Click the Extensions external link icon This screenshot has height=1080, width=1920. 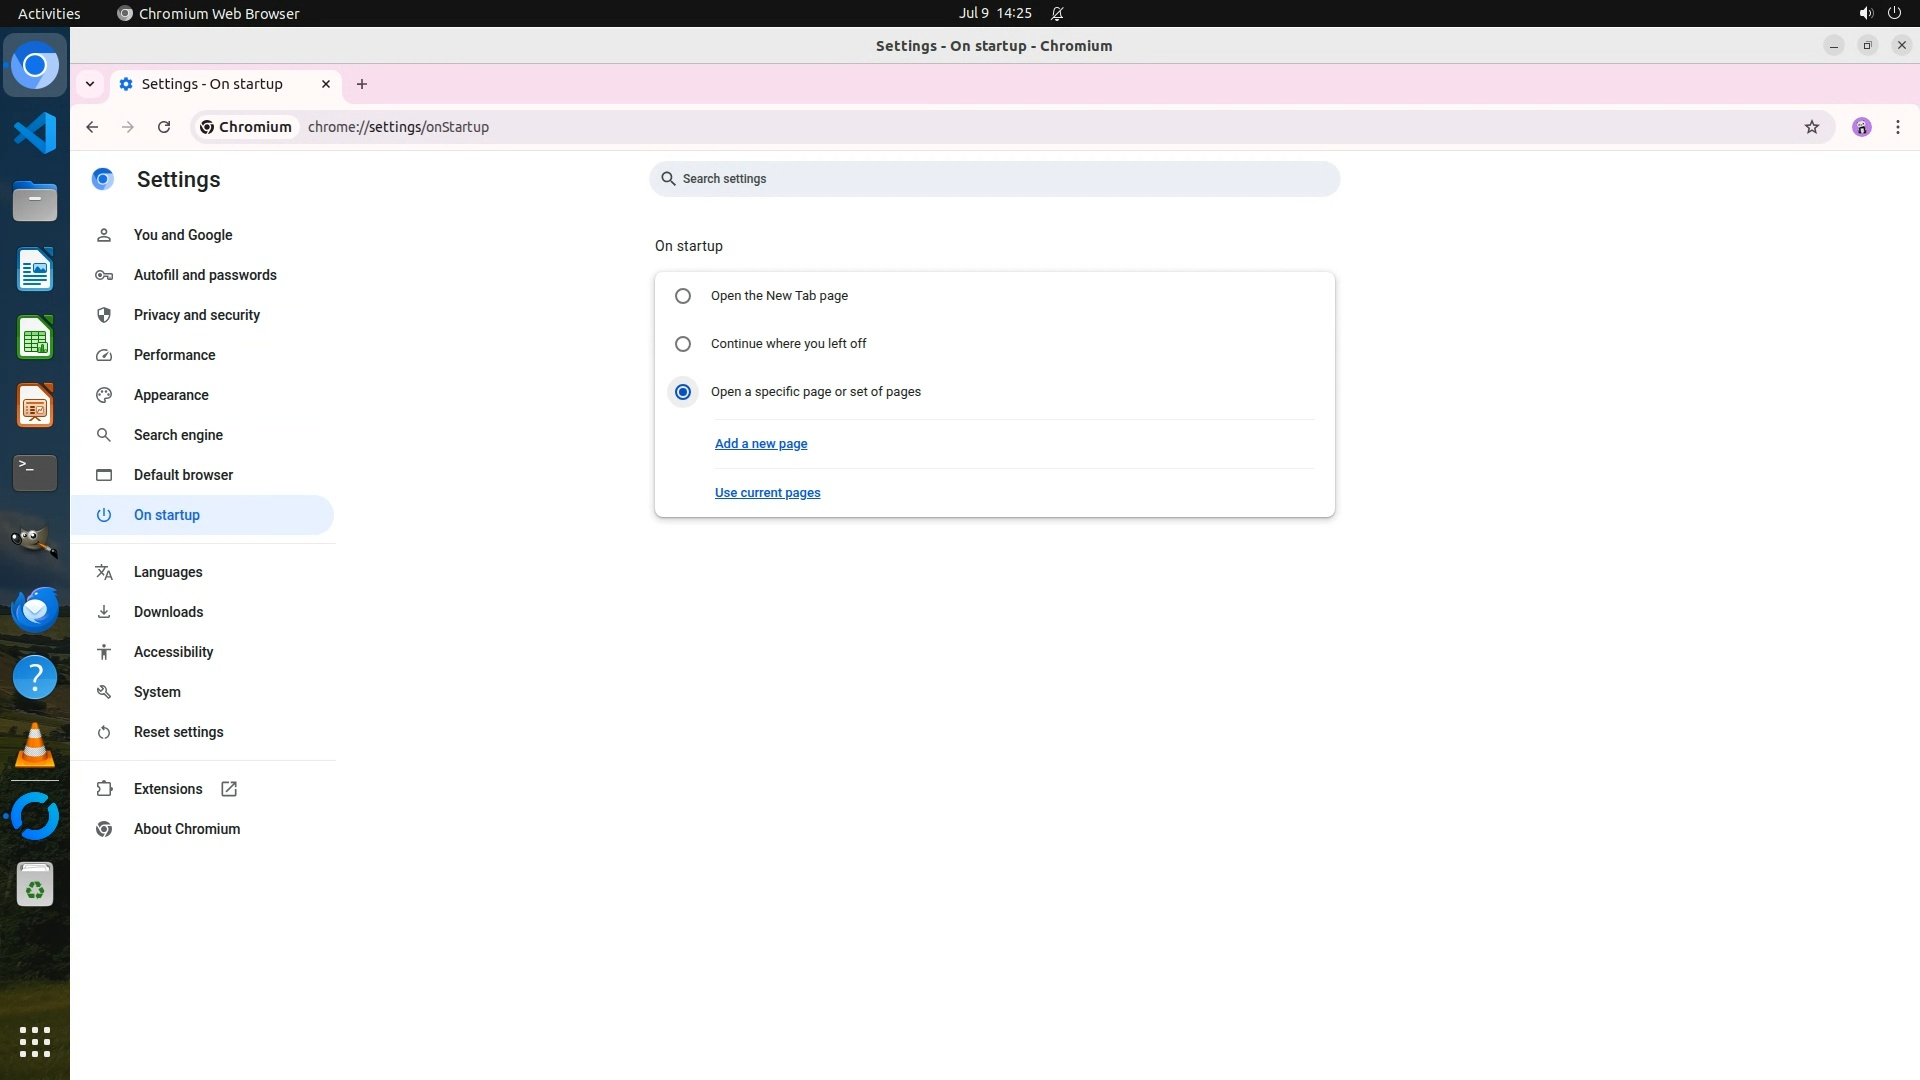(x=229, y=789)
